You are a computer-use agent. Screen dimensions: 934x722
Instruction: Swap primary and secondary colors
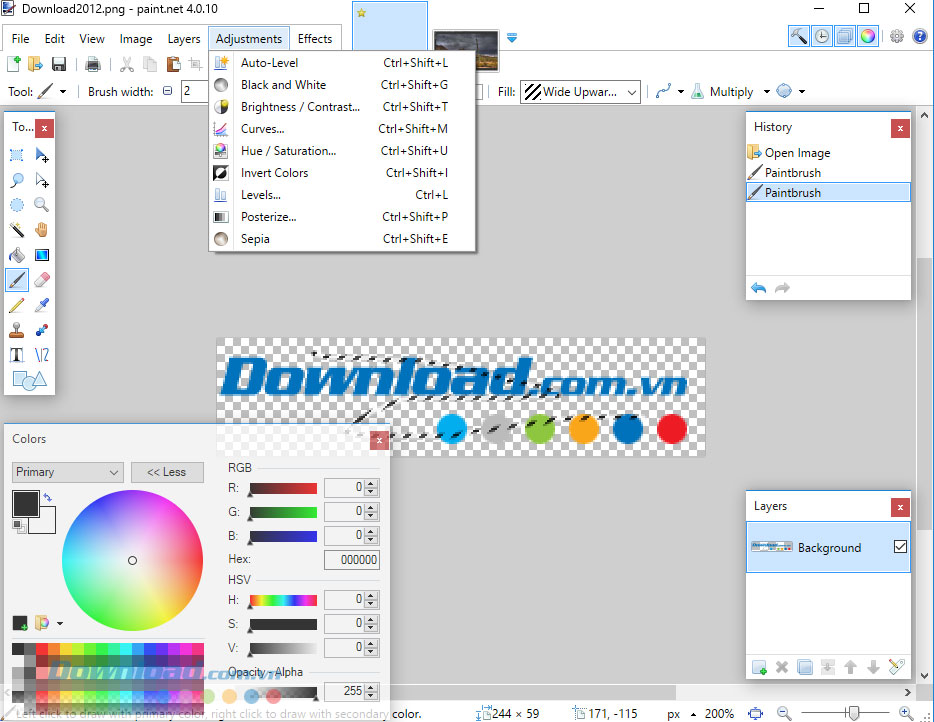pos(48,497)
